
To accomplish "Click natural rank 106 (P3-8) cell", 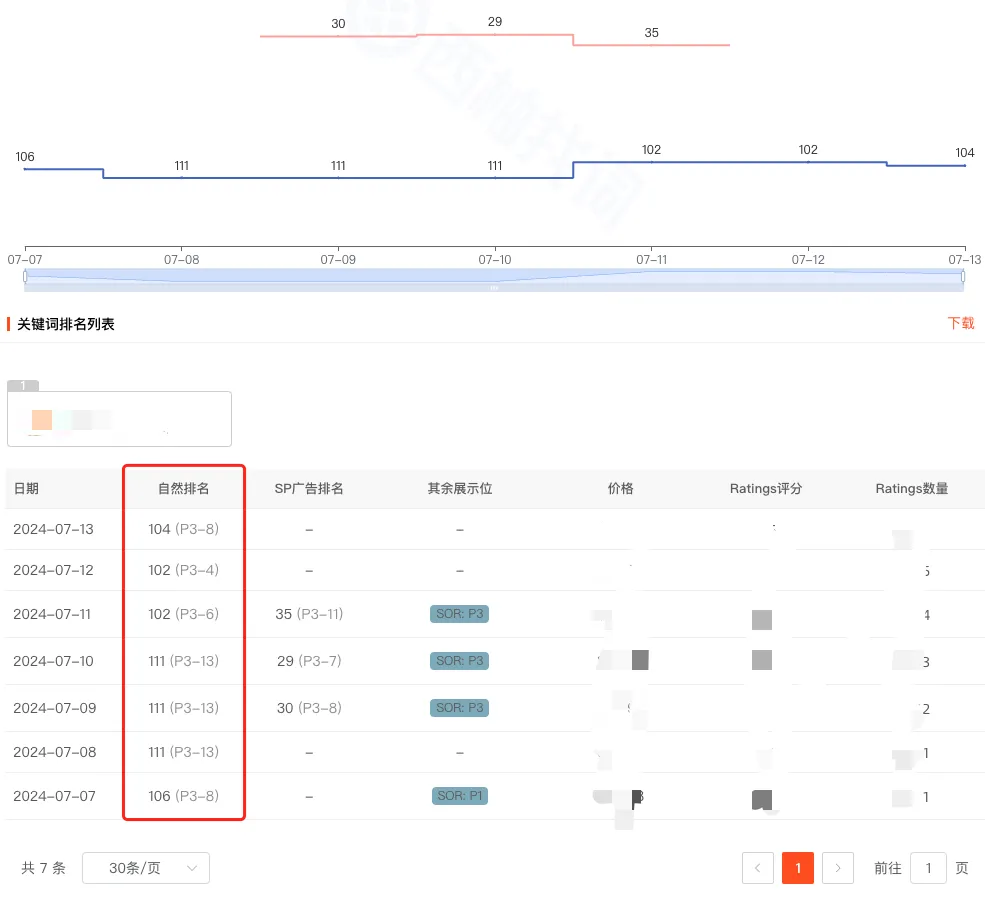I will pos(183,796).
